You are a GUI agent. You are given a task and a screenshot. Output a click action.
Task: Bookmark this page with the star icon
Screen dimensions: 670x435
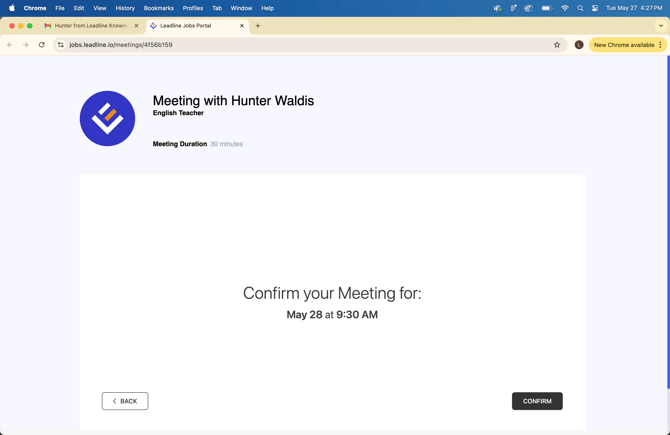tap(557, 45)
